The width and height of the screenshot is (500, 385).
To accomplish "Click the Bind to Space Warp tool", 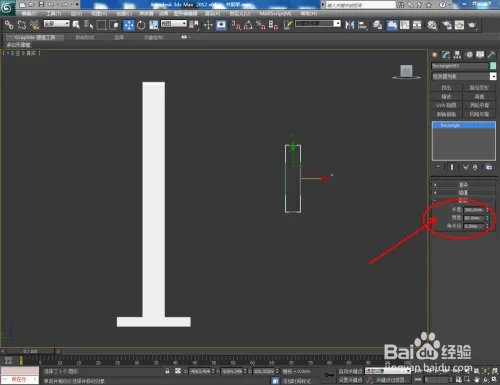I will pyautogui.click(x=34, y=25).
